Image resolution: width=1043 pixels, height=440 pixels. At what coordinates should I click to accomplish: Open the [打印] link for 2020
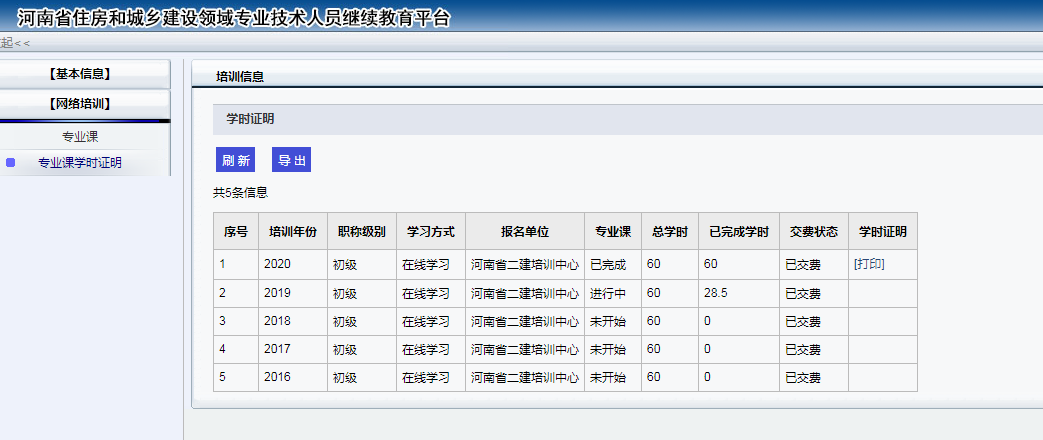(868, 264)
